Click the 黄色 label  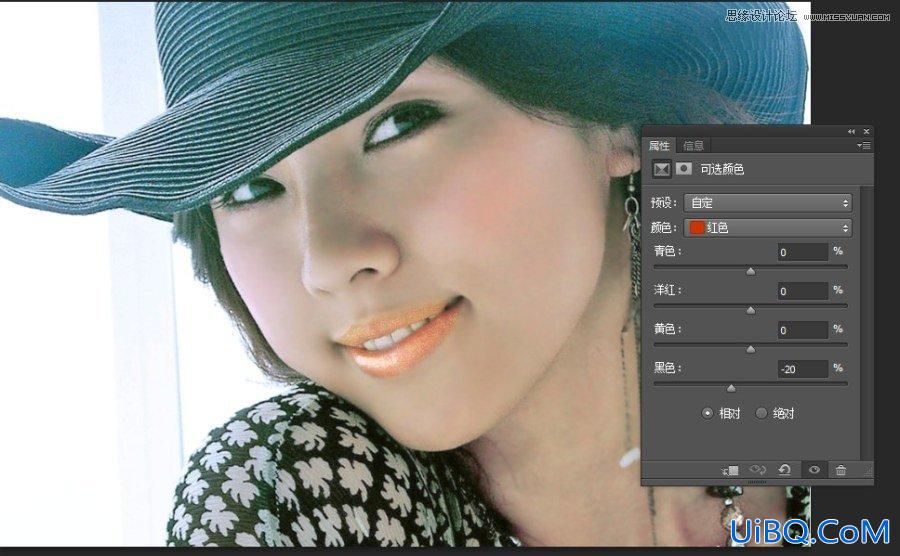coord(668,329)
